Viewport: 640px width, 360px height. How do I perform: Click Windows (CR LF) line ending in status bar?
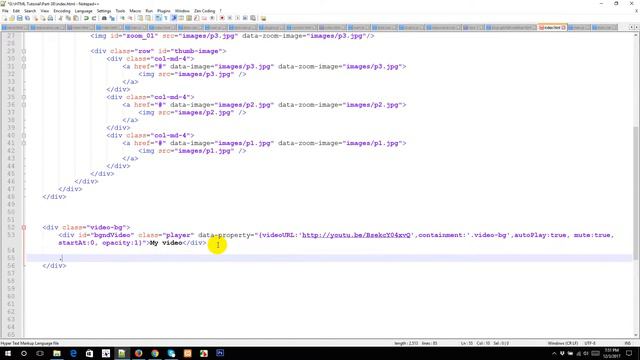562,343
